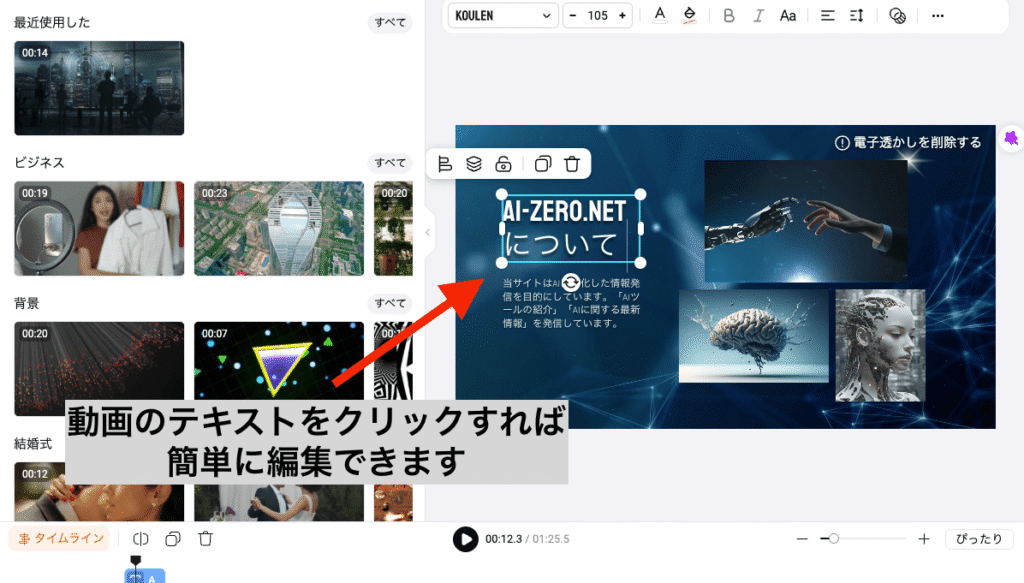The width and height of the screenshot is (1024, 583).
Task: Click the purple icon beside the canvas
Action: (x=1011, y=138)
